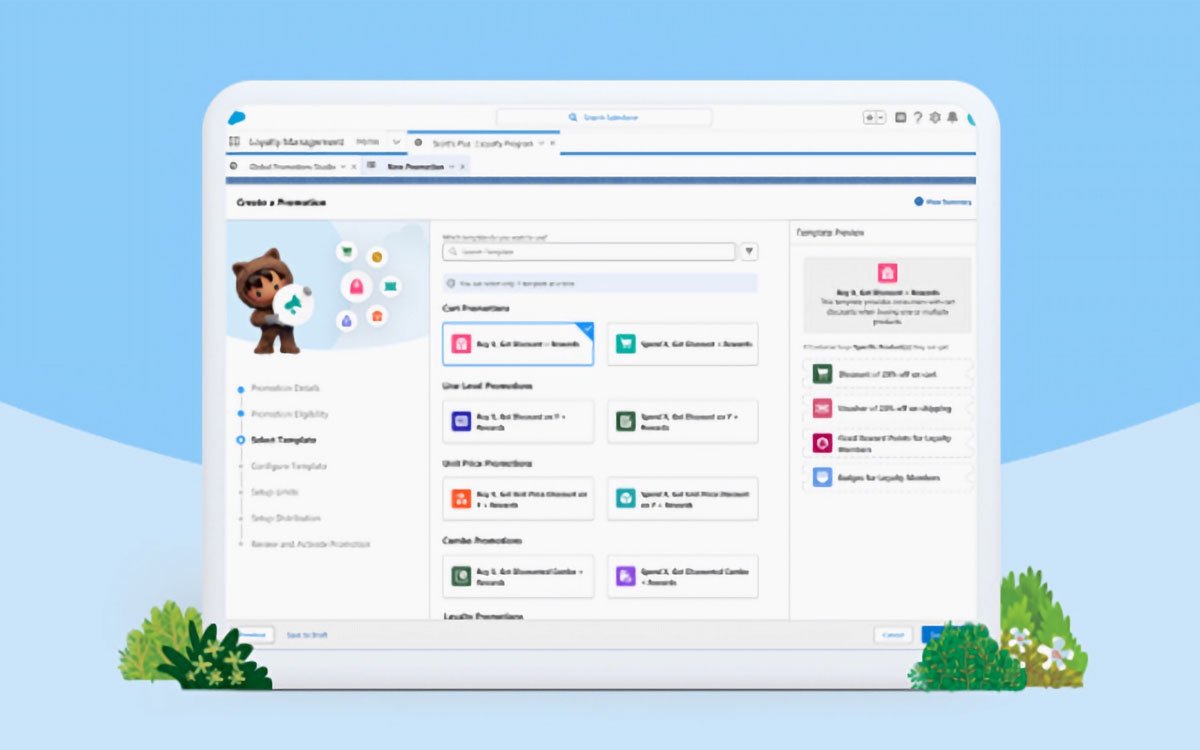Screen dimensions: 1200x750
Task: Go to the Promotion Details step
Action: [285, 388]
